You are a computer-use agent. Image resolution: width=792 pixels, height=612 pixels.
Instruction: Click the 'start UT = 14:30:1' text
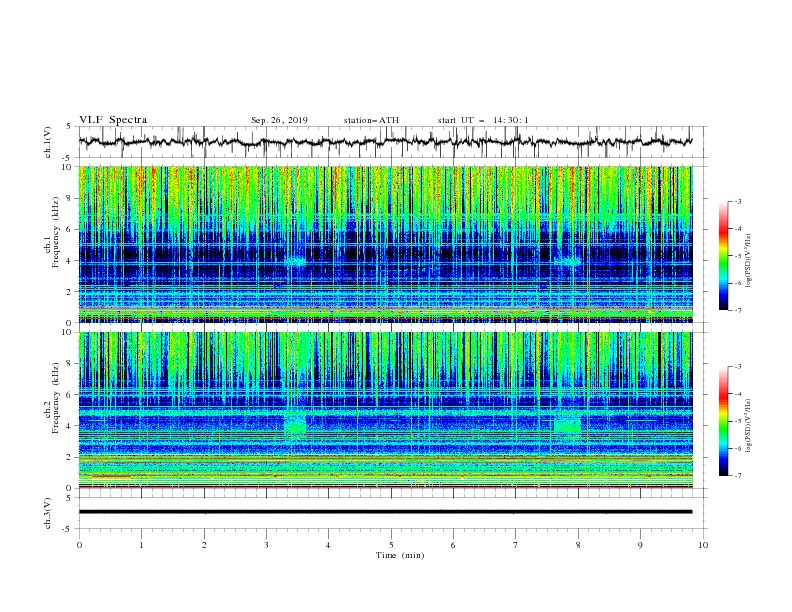click(483, 120)
